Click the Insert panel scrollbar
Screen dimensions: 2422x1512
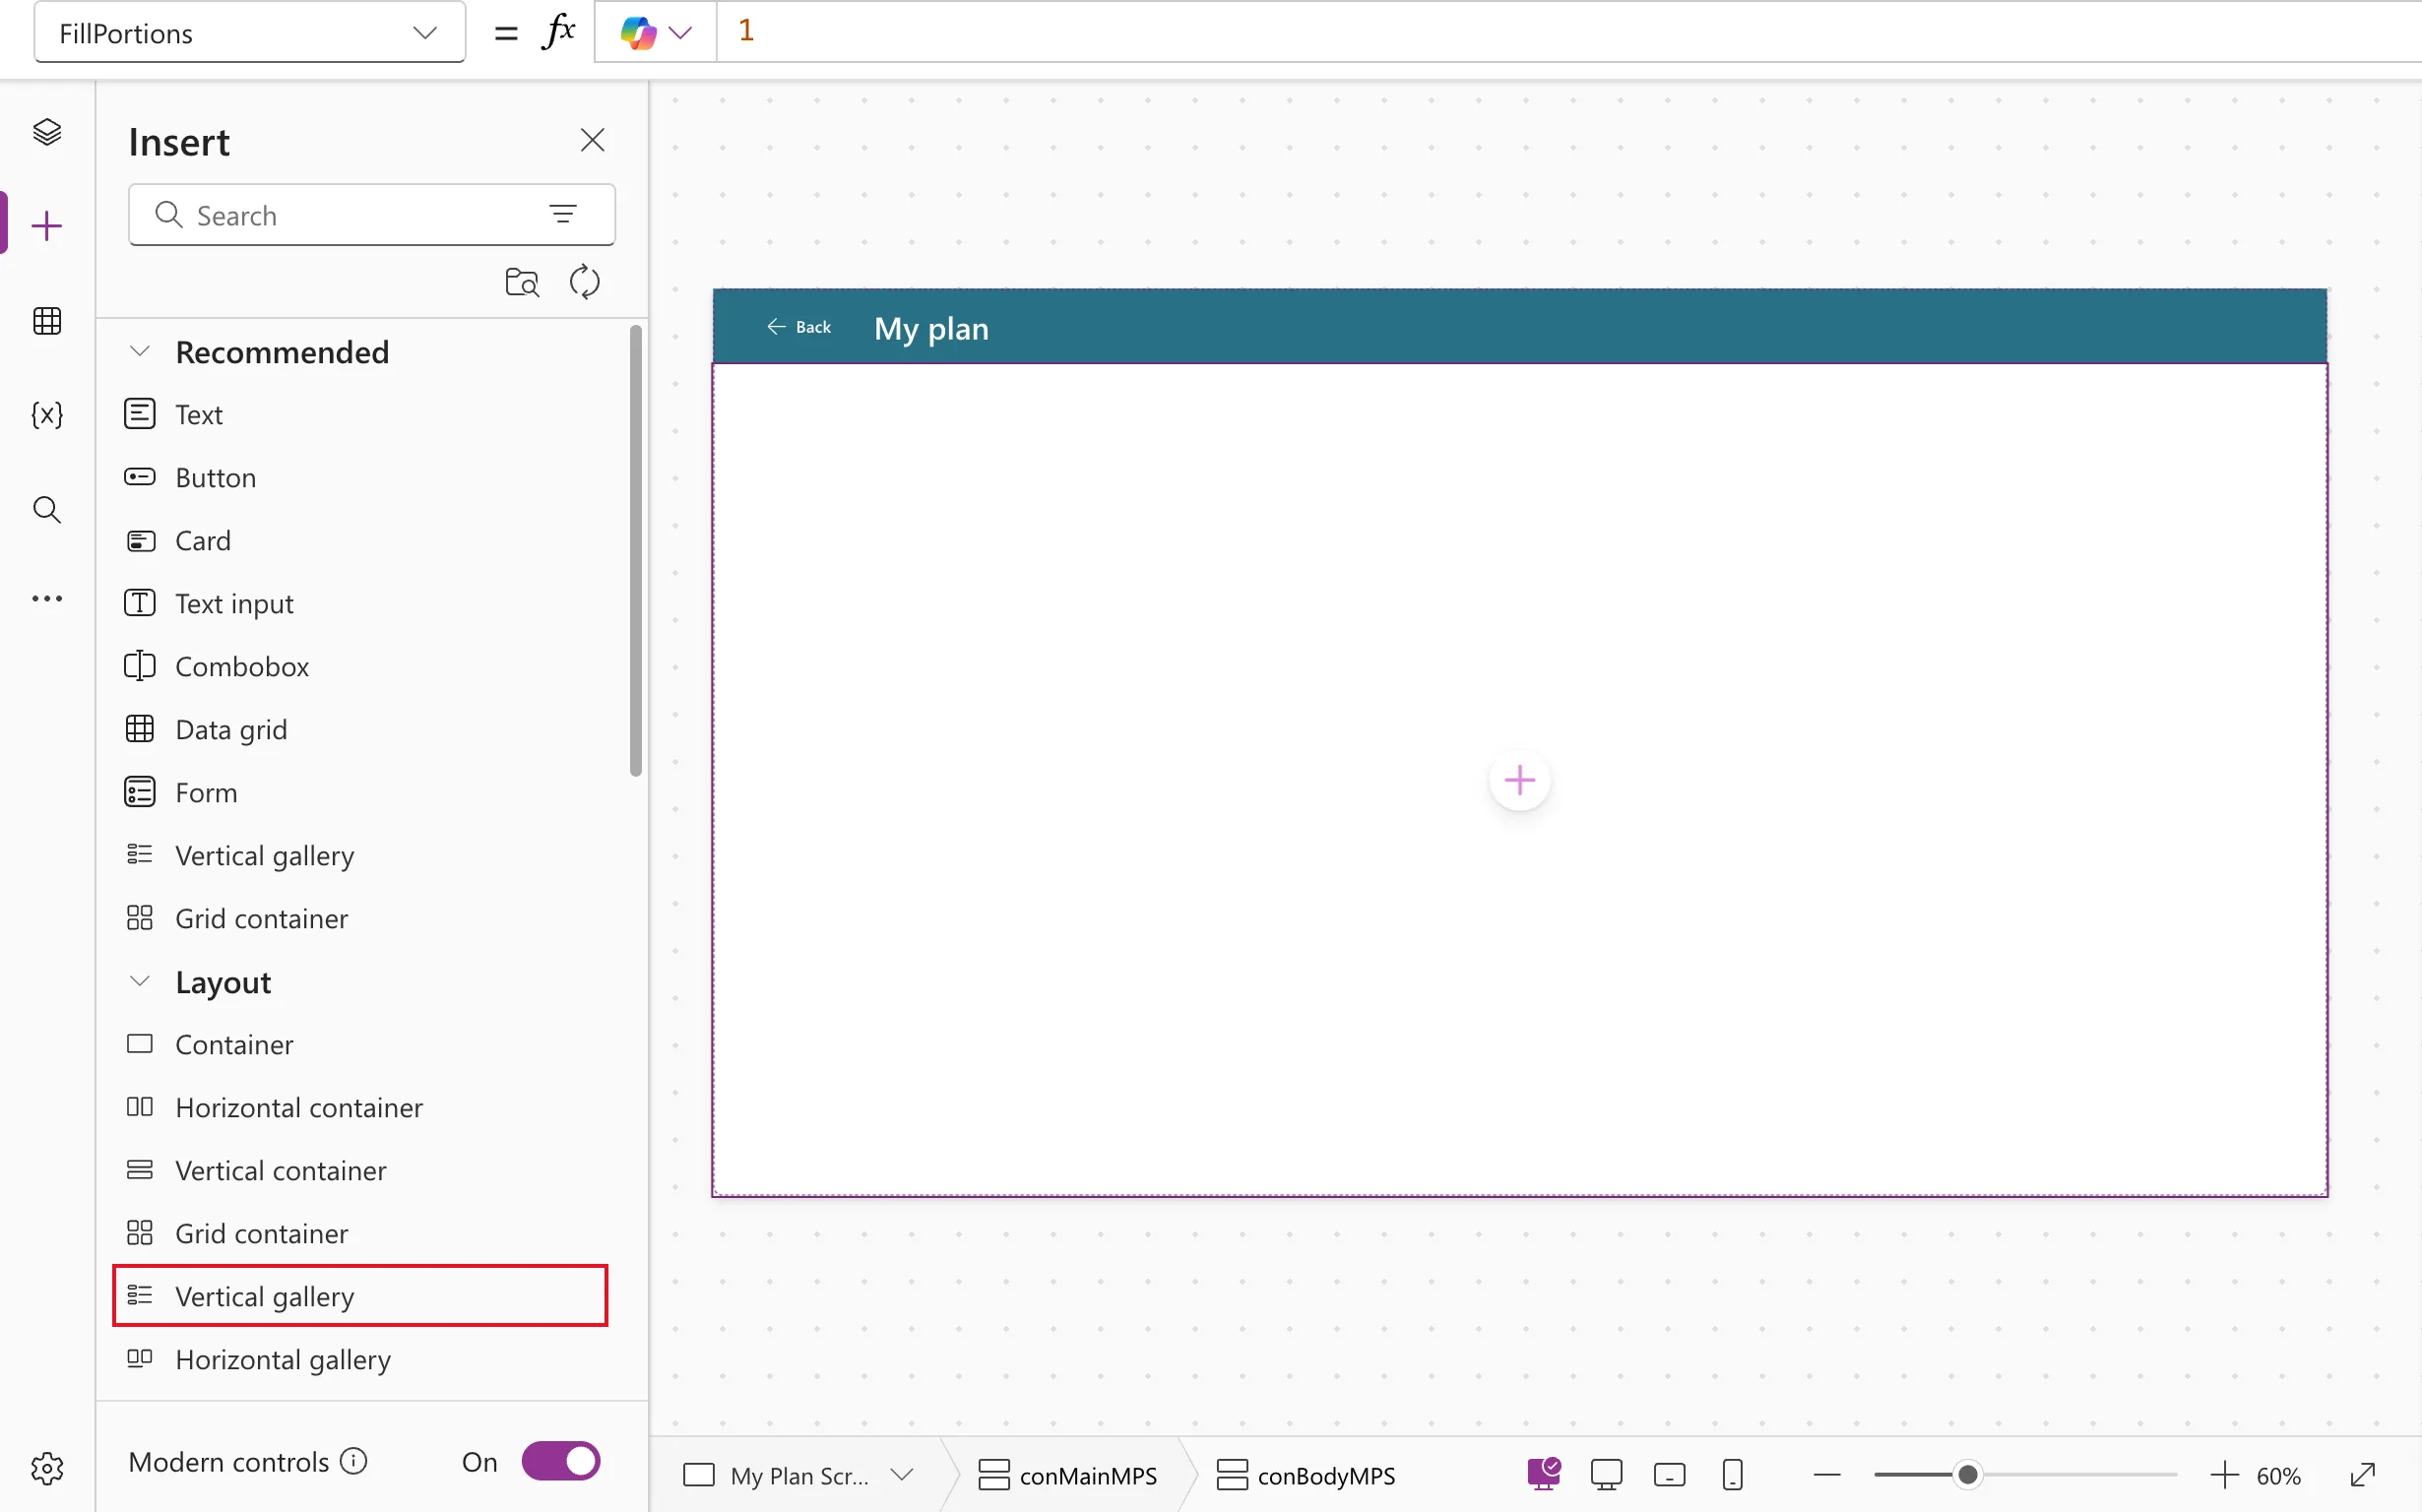[635, 550]
